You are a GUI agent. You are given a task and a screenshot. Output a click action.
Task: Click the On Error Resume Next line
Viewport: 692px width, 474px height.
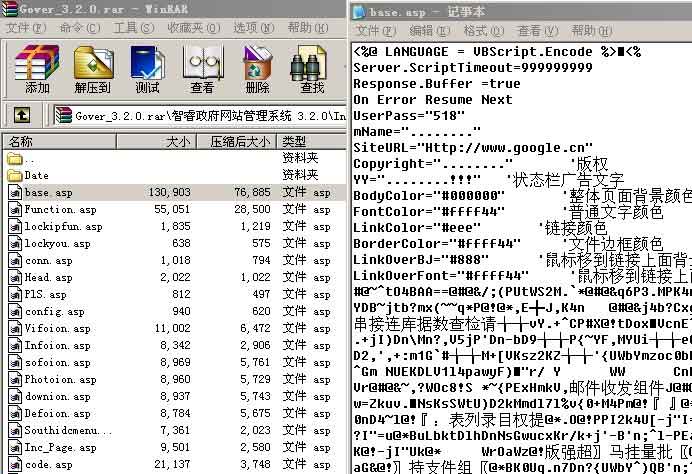click(x=433, y=100)
